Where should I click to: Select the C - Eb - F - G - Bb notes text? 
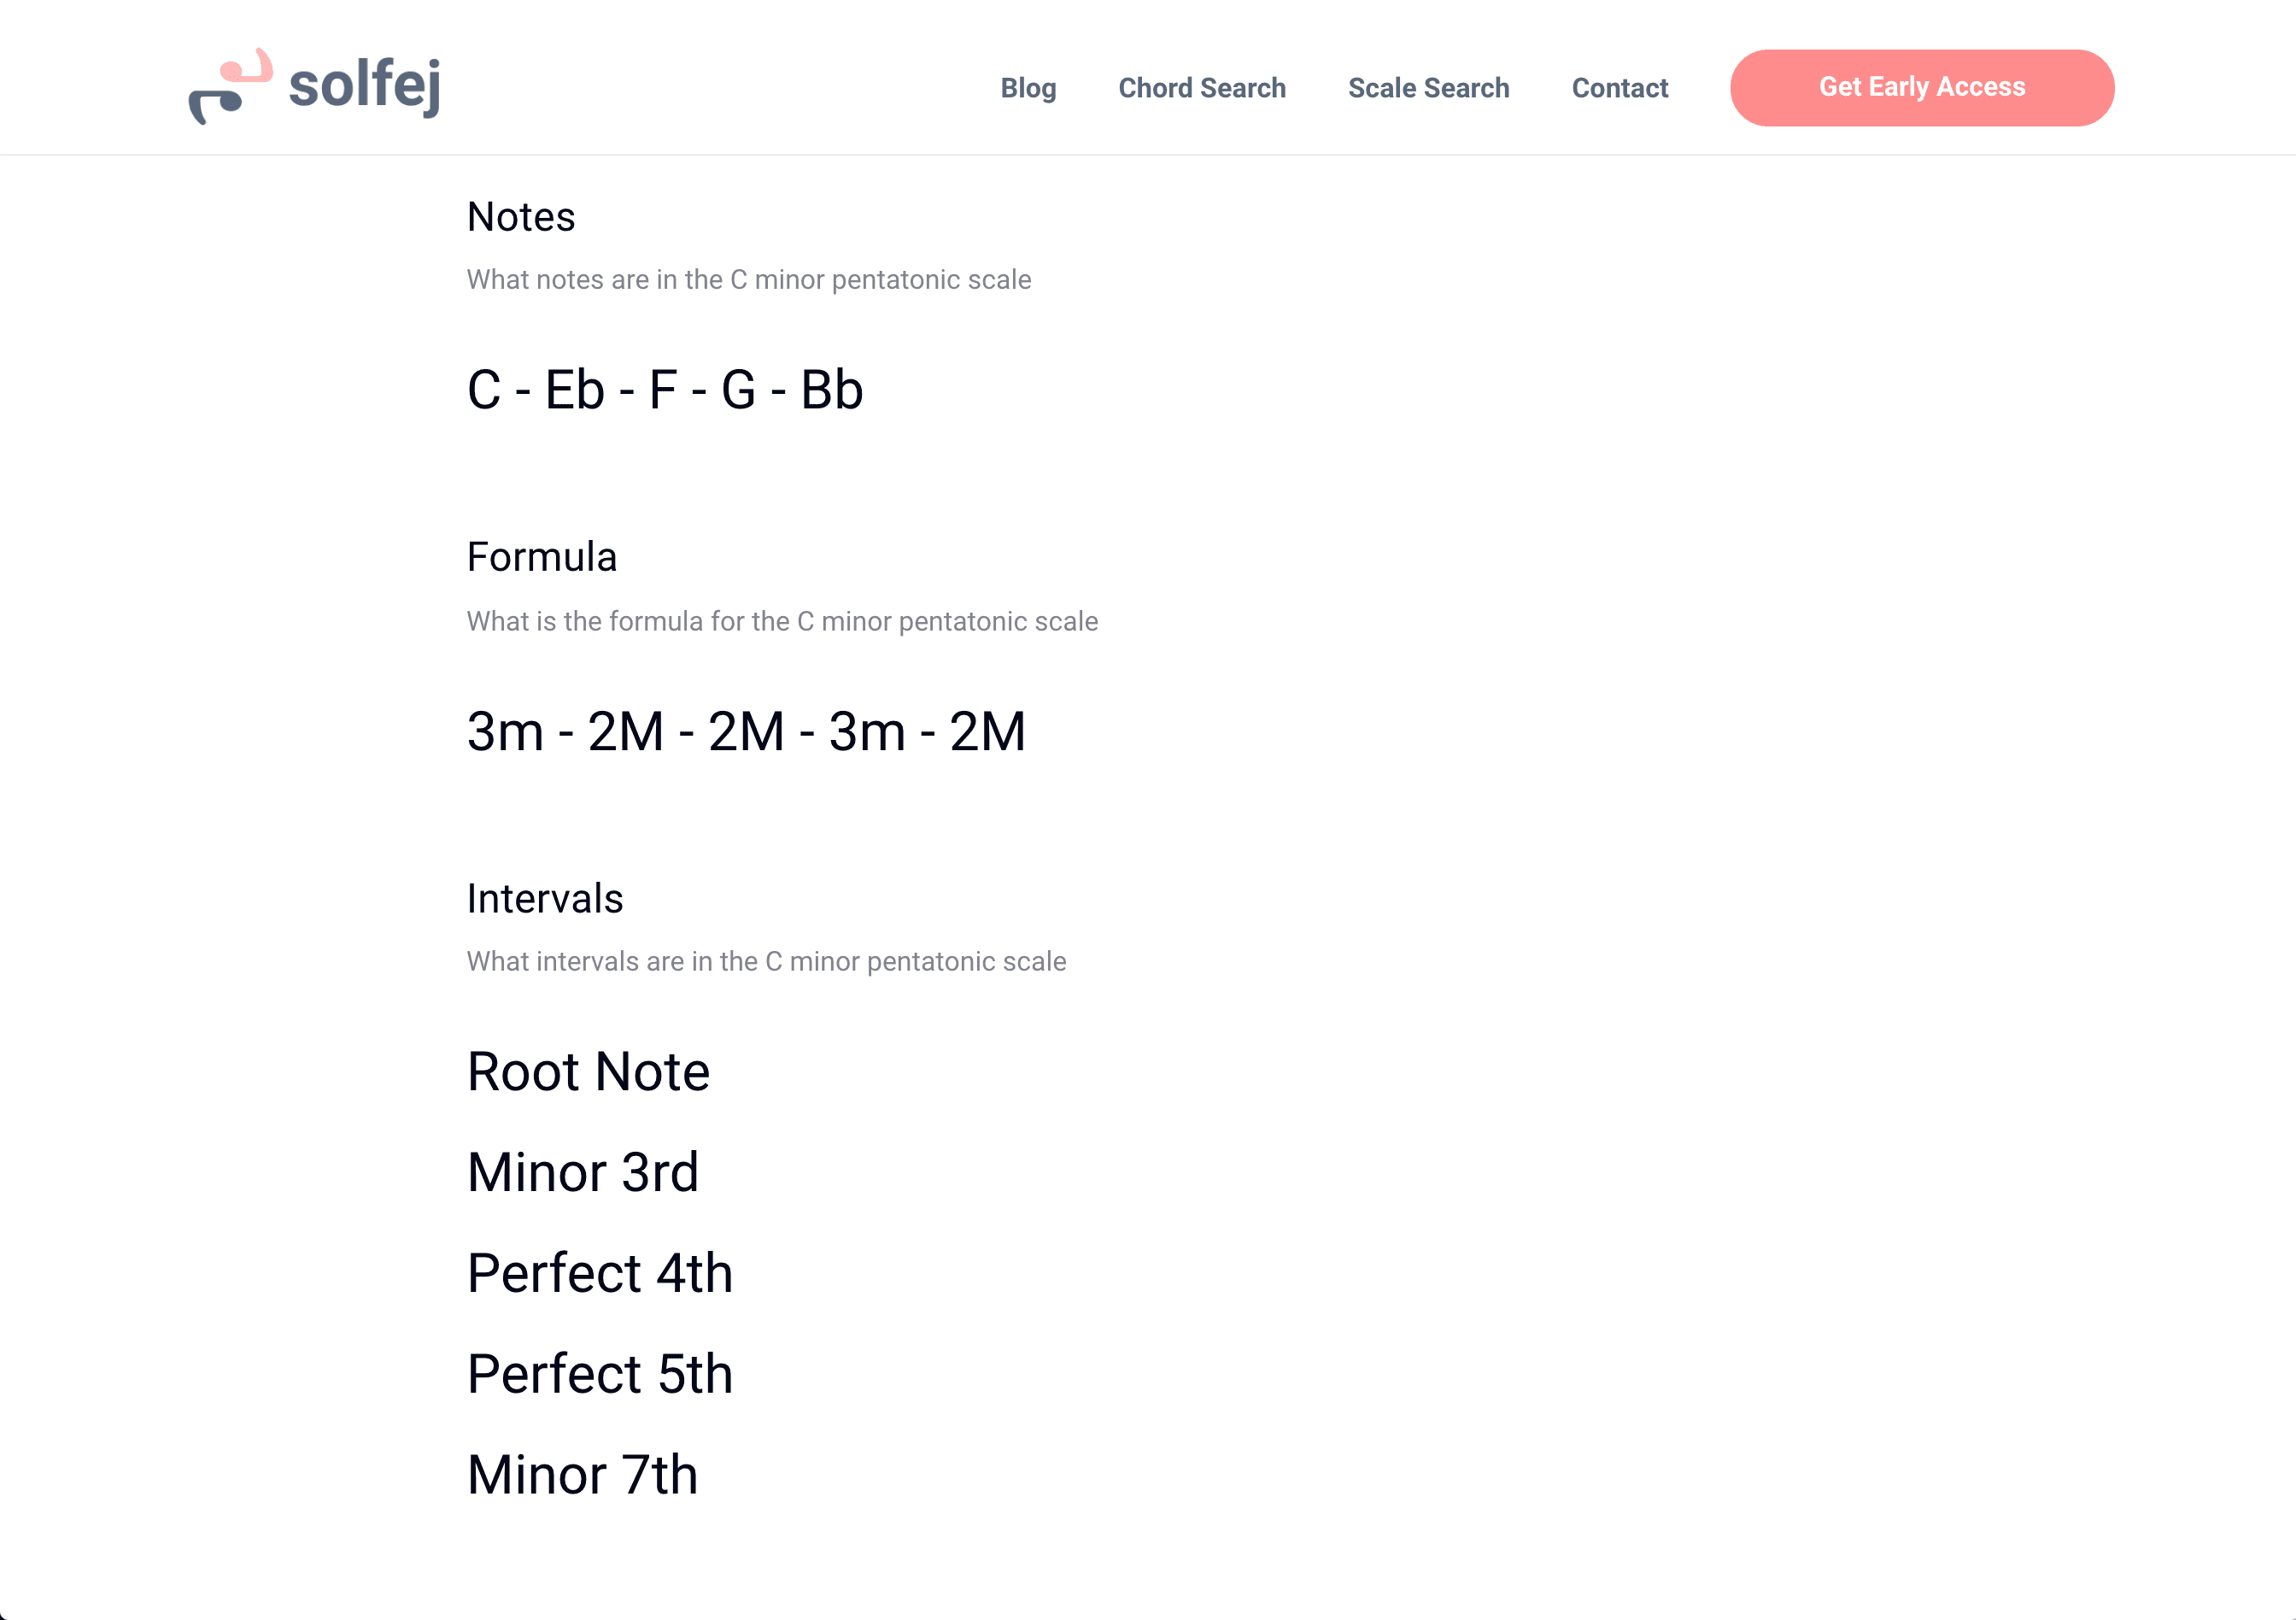(665, 390)
